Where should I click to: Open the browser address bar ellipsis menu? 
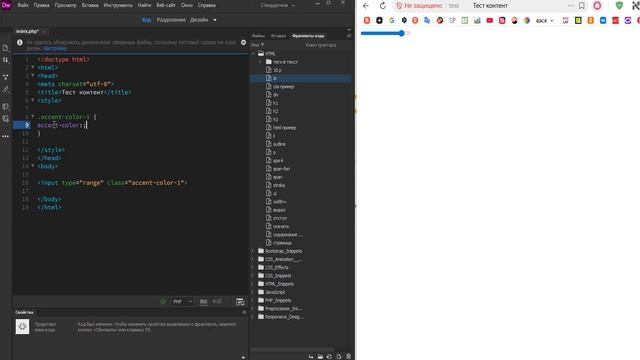[x=571, y=6]
